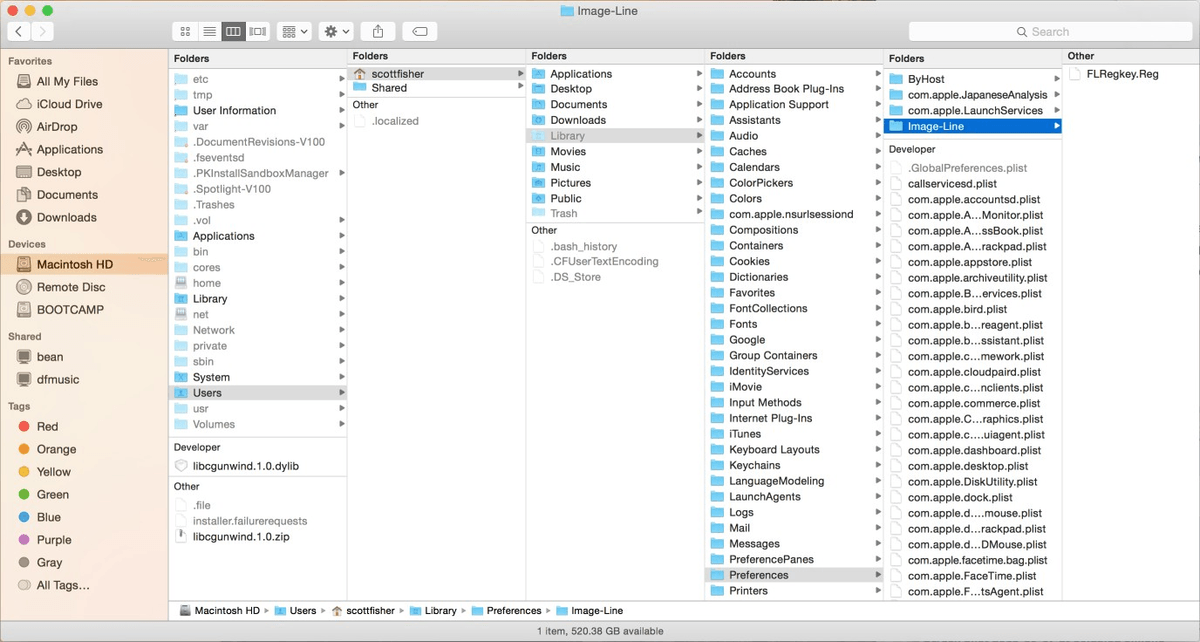1200x642 pixels.
Task: Select callservicesd.plist file
Action: pos(952,184)
